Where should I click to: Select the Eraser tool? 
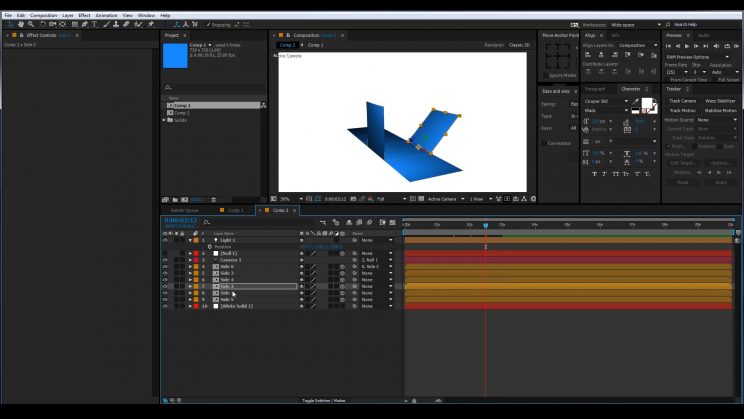126,24
